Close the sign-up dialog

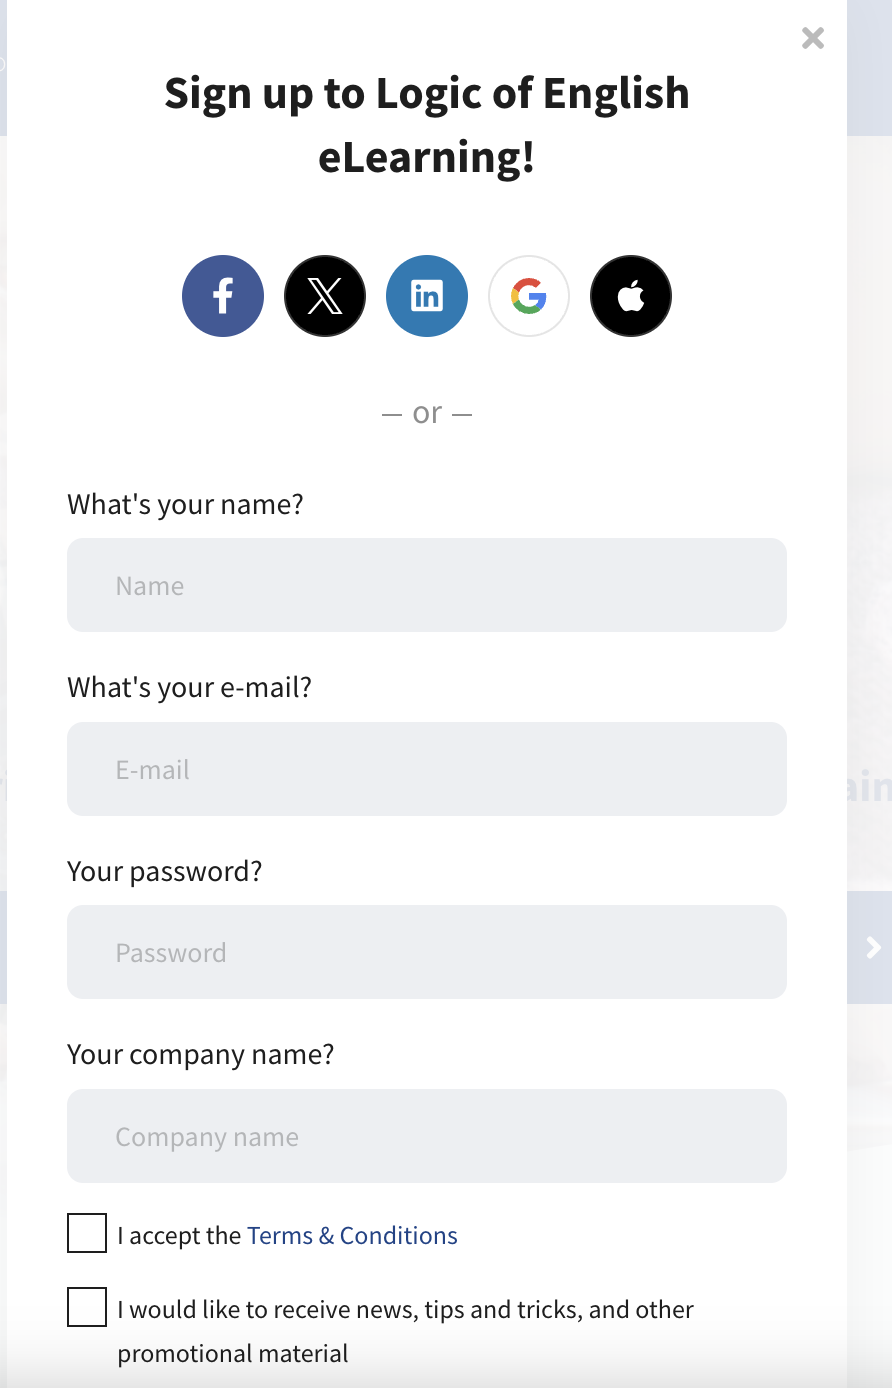813,38
